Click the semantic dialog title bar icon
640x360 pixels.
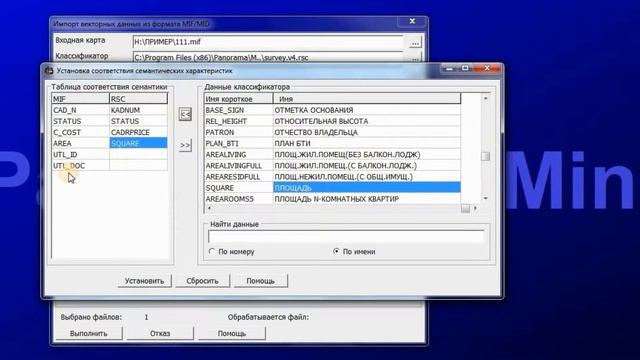click(49, 71)
